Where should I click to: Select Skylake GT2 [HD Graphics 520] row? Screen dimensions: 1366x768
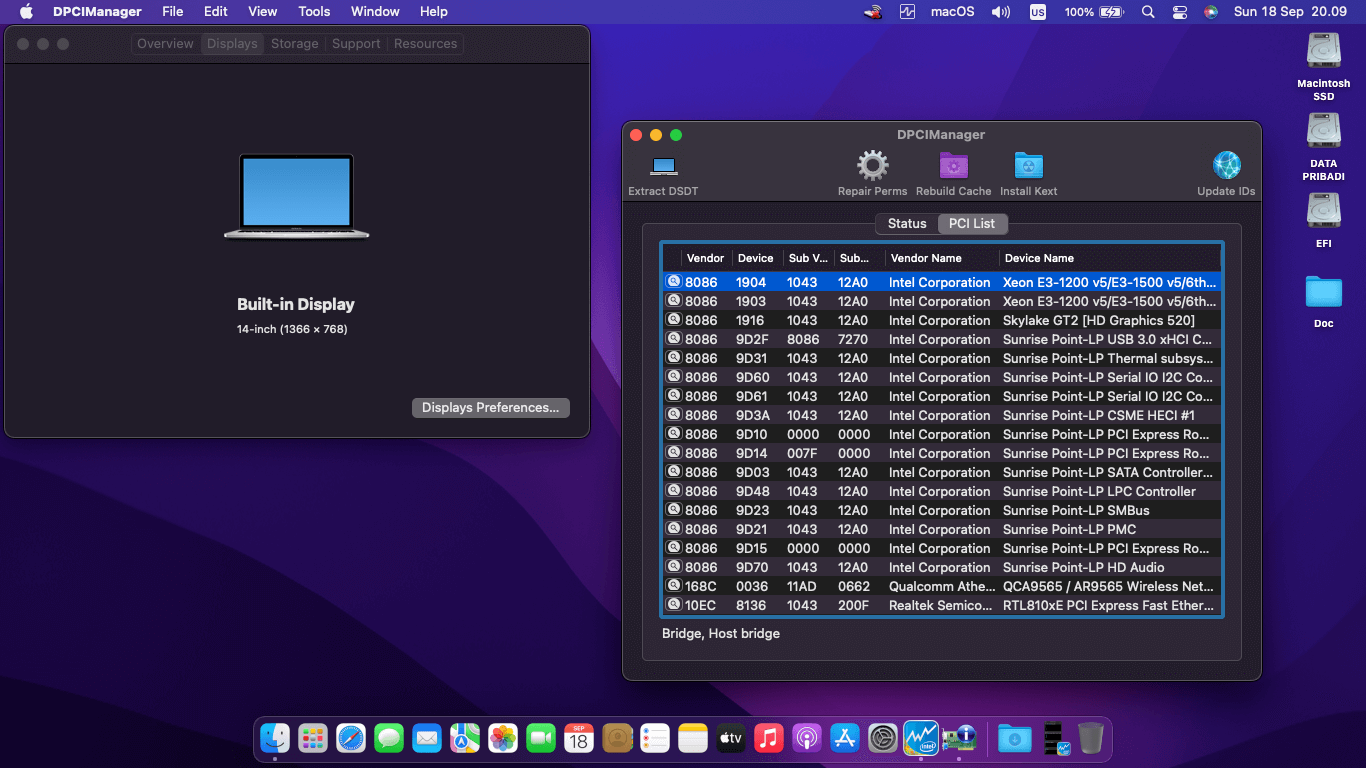point(941,320)
